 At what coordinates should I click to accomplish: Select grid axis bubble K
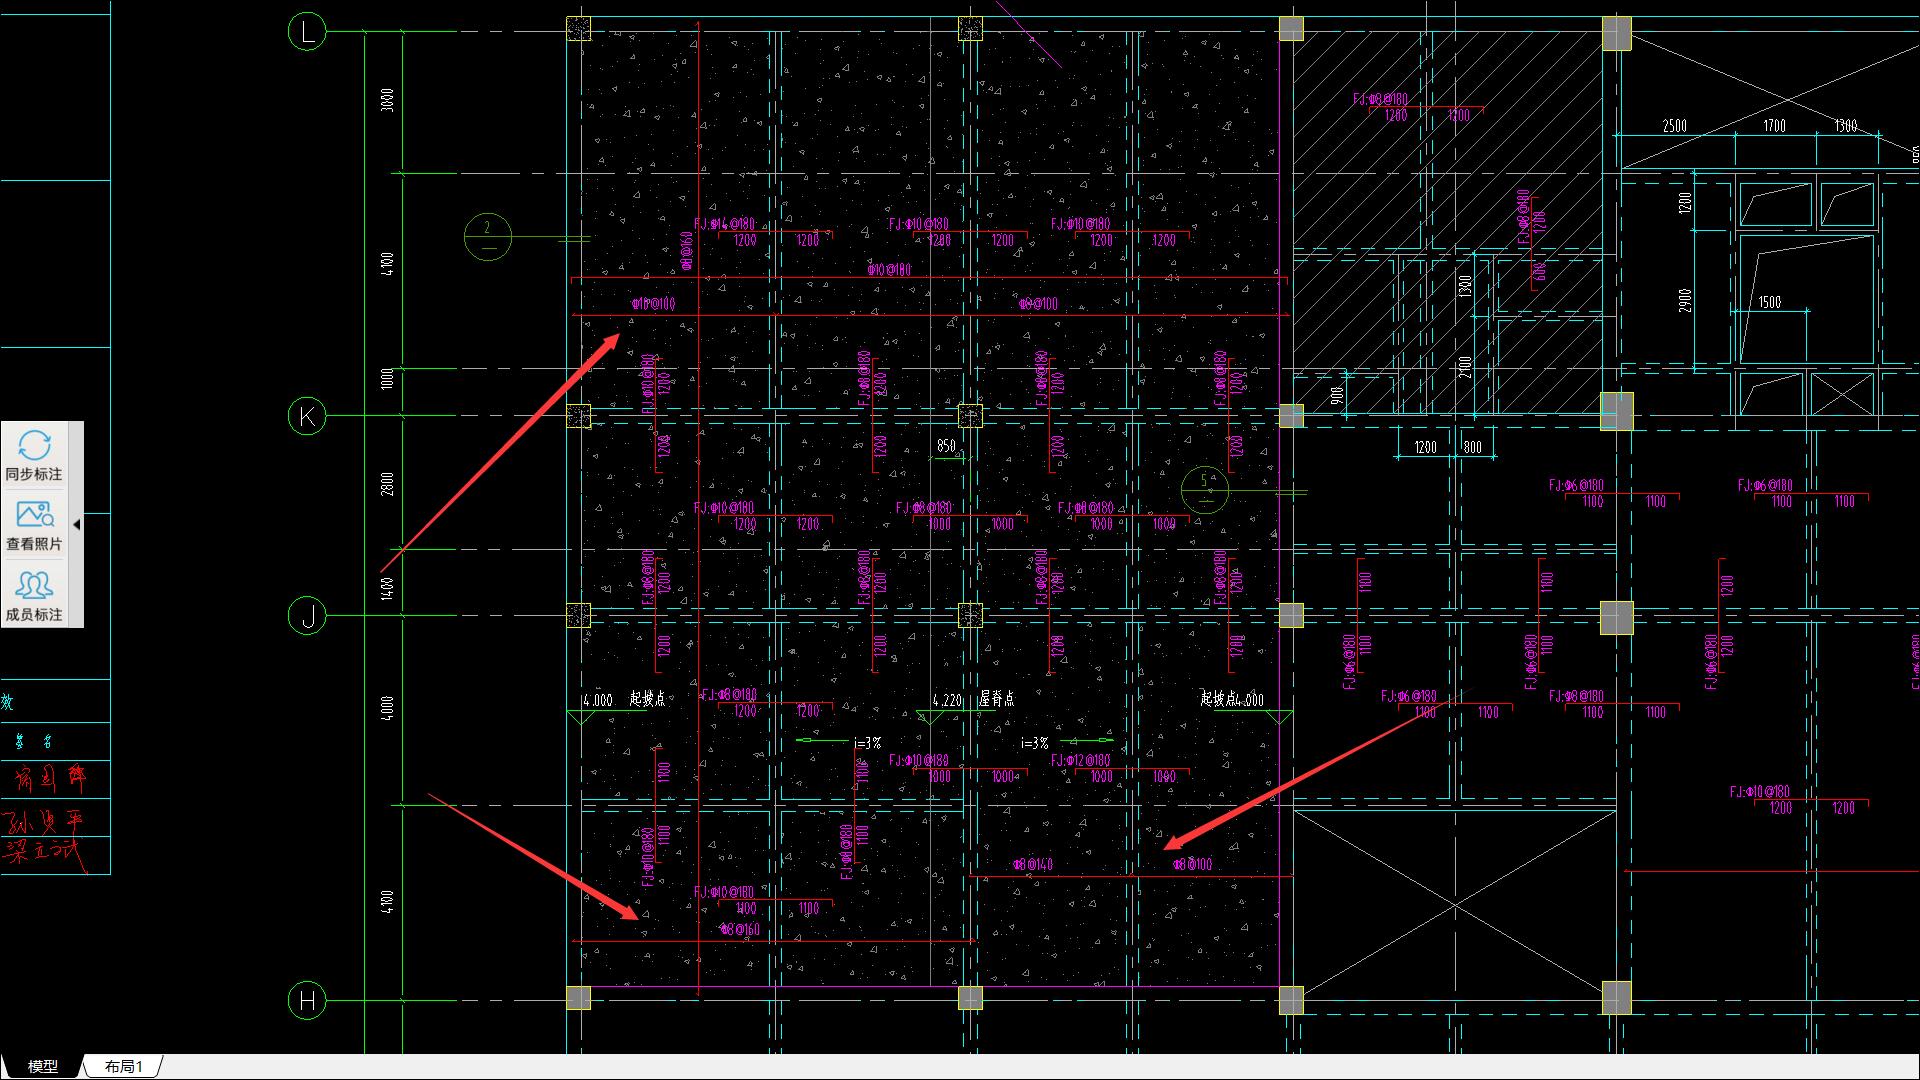(x=307, y=416)
